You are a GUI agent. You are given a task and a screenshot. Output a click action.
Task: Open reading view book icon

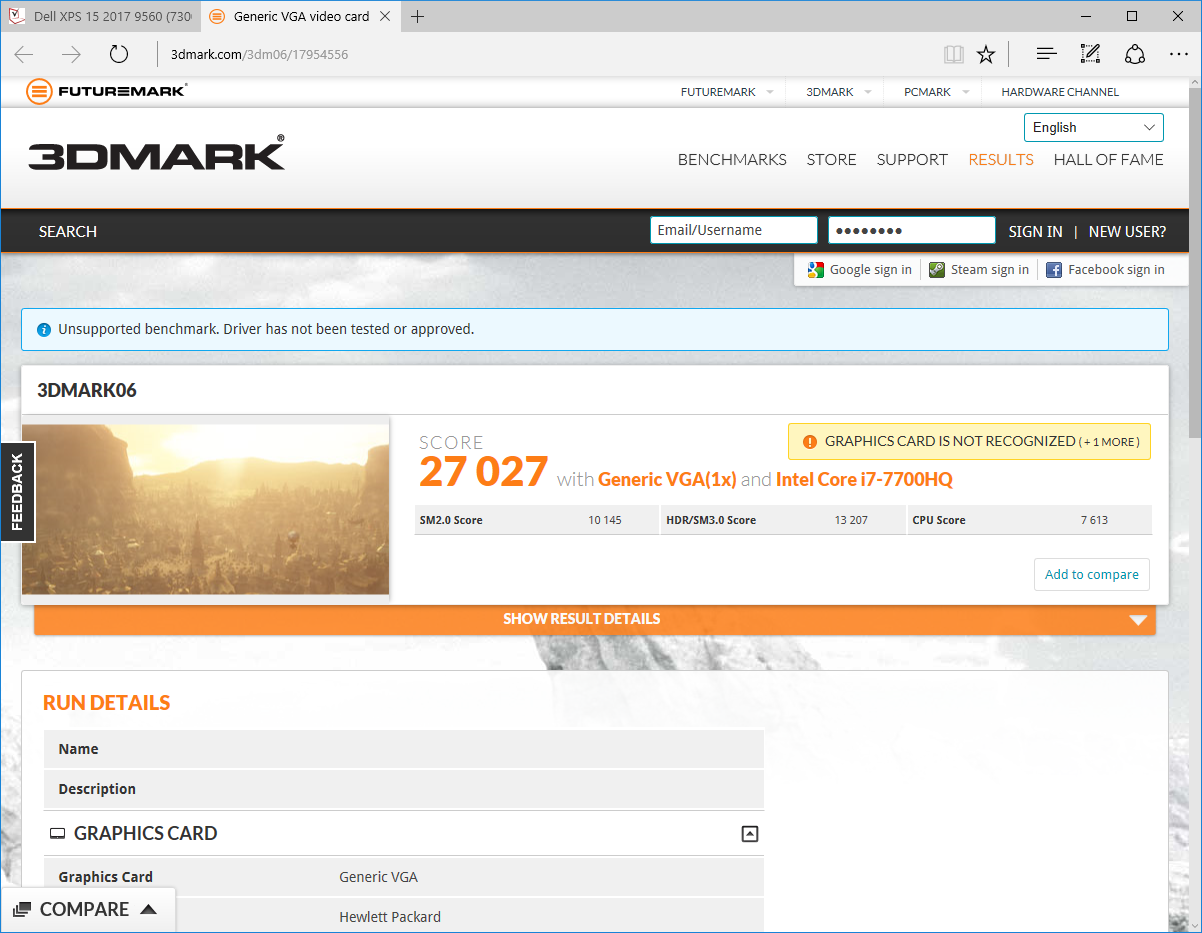point(954,54)
